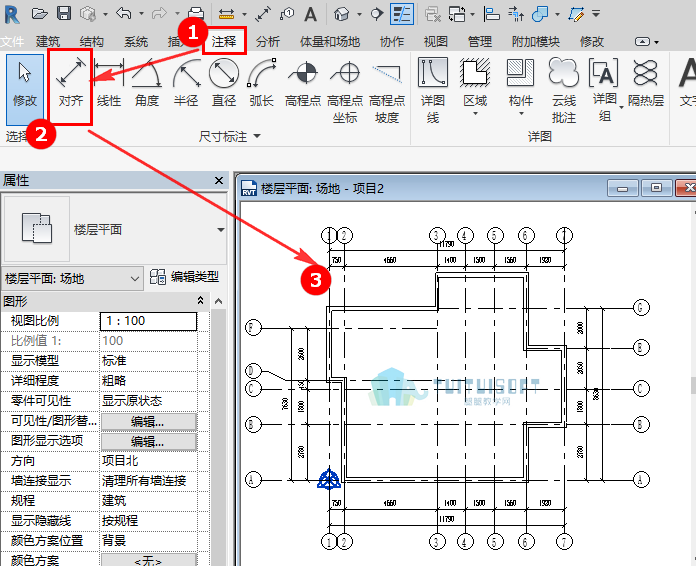Click the Print icon in quick access toolbar
Viewport: 696px width, 566px height.
click(x=196, y=14)
